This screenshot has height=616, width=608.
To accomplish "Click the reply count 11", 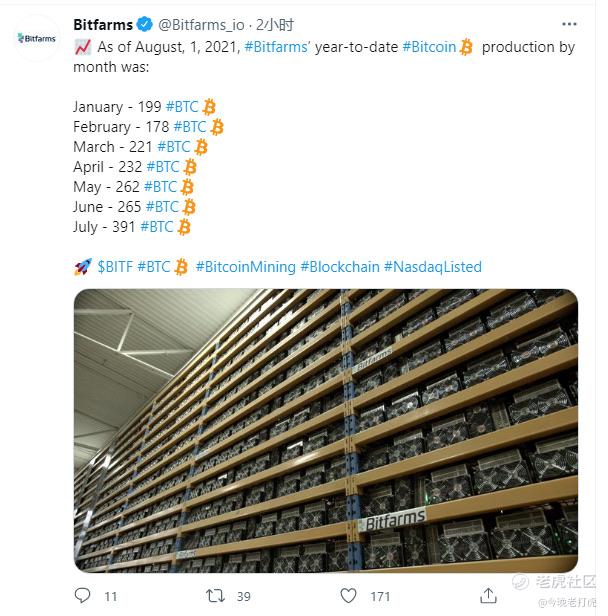I will [x=111, y=596].
